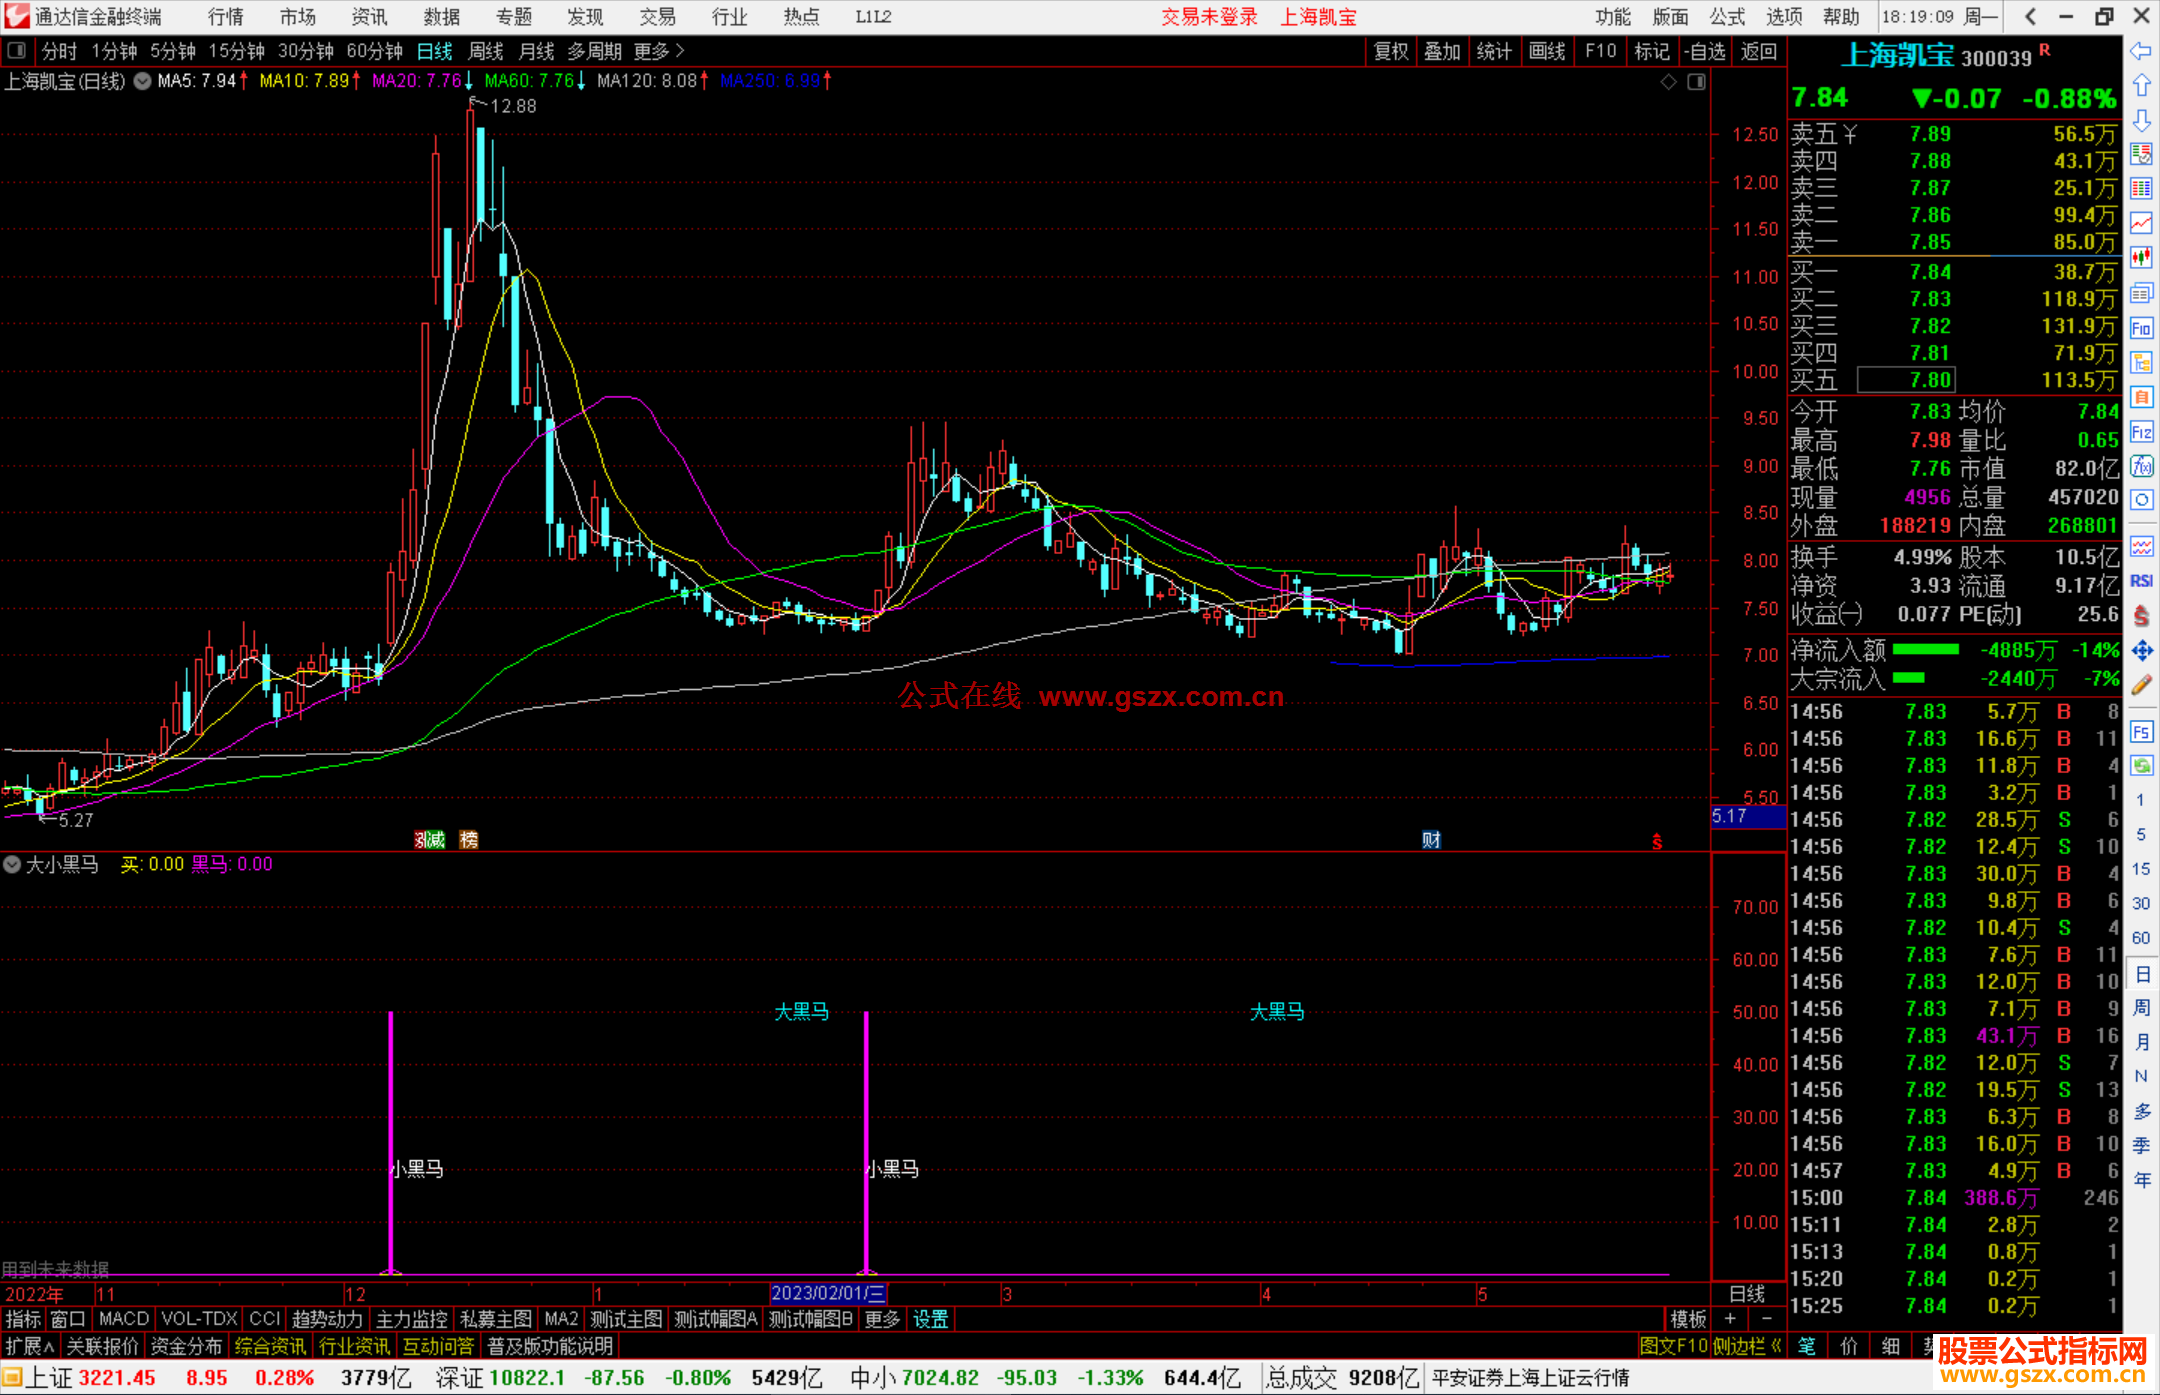Expand the 上海凯宝(日线) indicator circle arrow
The height and width of the screenshot is (1395, 2160).
[142, 81]
